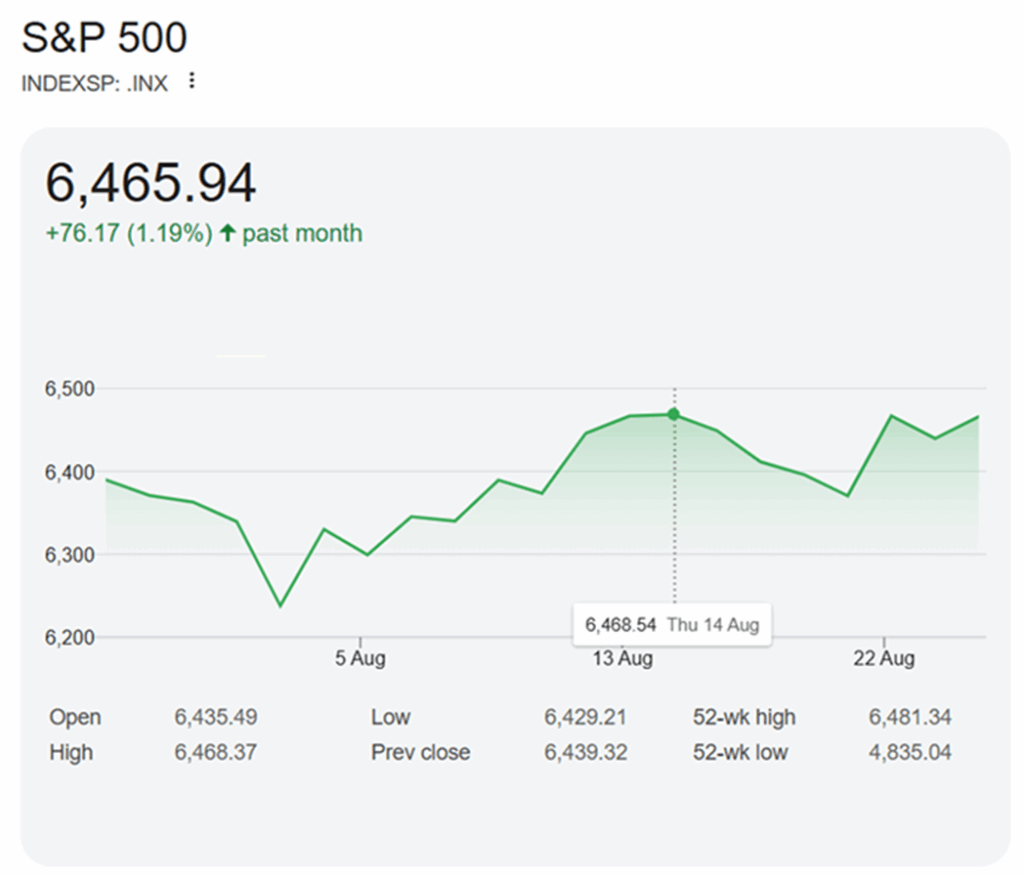Open the three-dot menu beside INDEXSP: .INX

pos(191,81)
